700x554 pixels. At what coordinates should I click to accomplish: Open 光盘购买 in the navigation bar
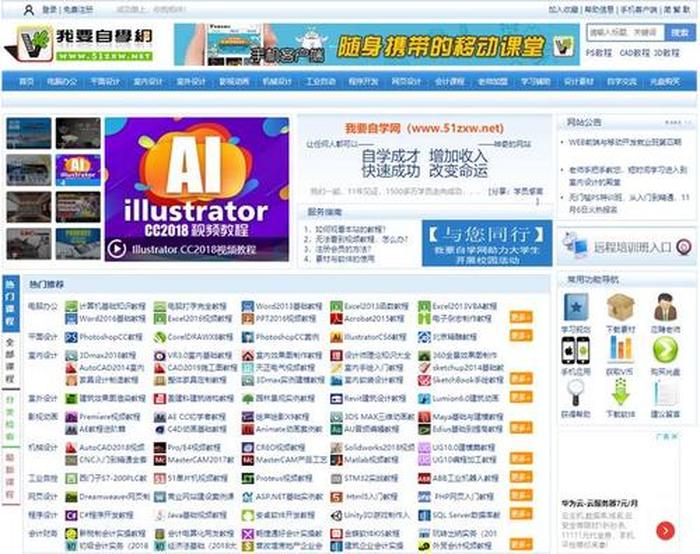point(665,82)
